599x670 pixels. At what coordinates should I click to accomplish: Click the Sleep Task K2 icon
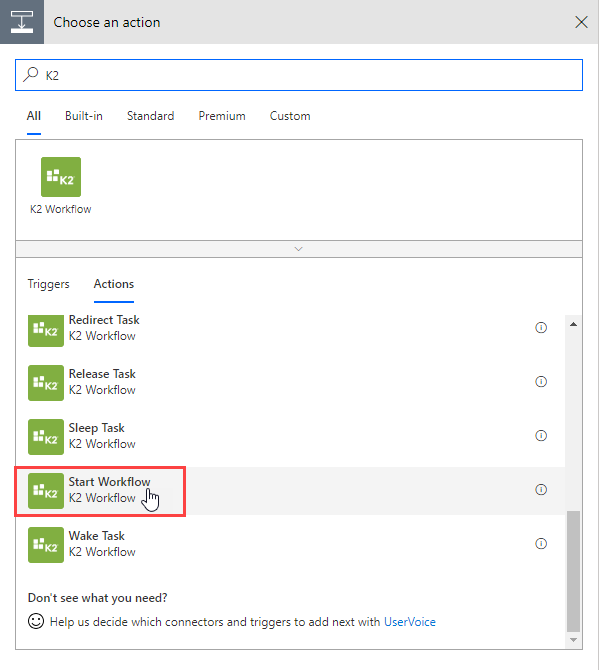coord(46,437)
